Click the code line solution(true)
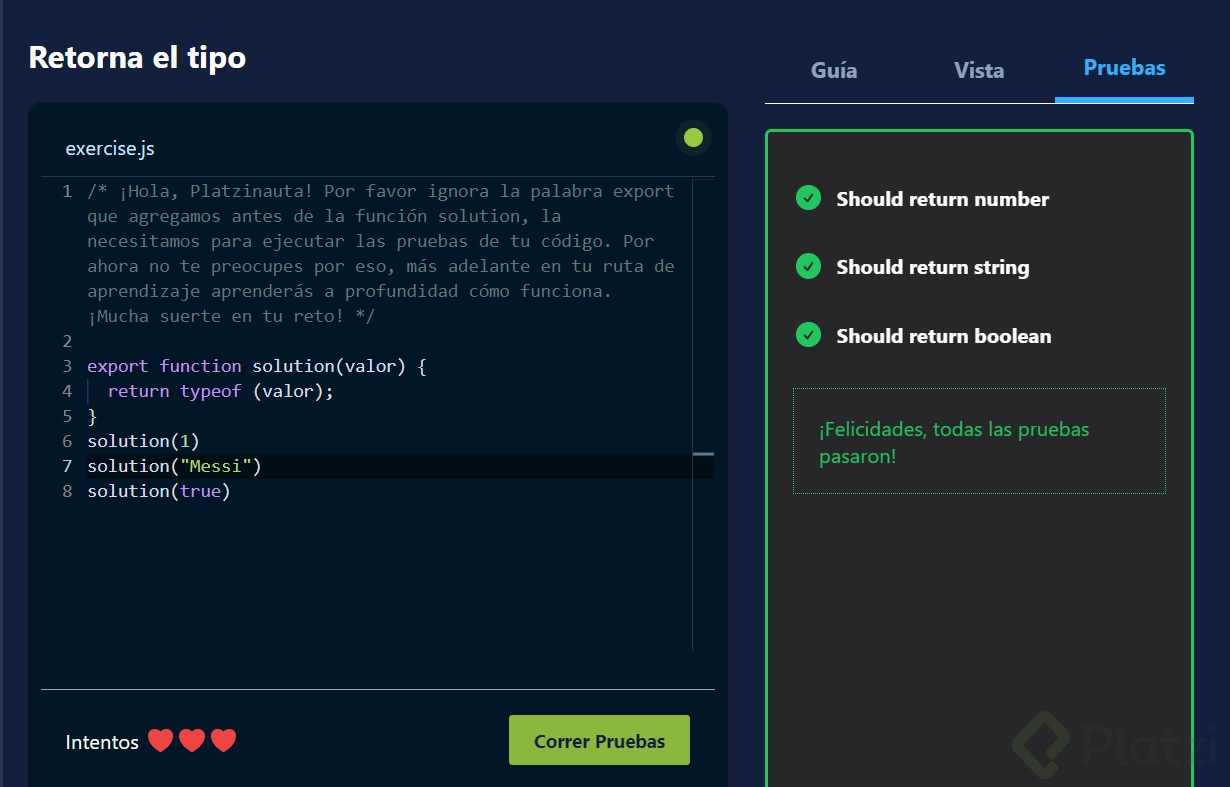The height and width of the screenshot is (787, 1230). [x=159, y=491]
